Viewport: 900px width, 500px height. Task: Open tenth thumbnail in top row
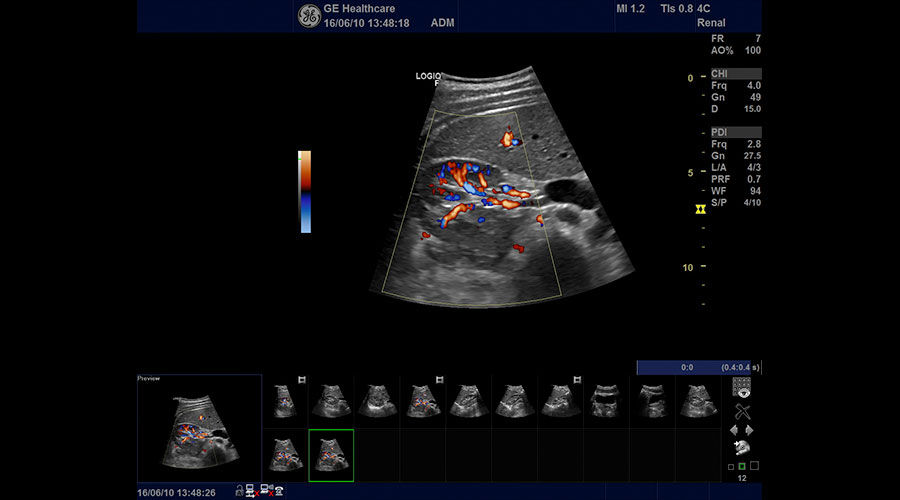(x=699, y=401)
